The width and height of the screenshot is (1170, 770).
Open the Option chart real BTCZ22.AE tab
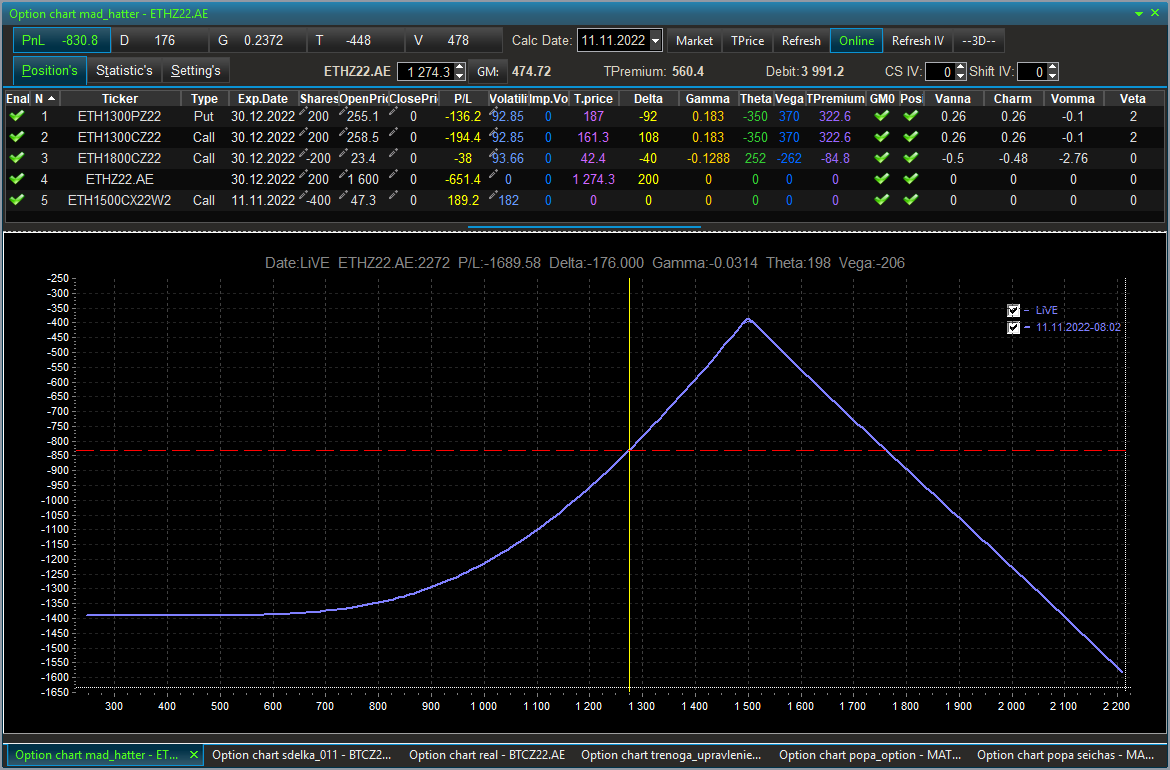487,755
